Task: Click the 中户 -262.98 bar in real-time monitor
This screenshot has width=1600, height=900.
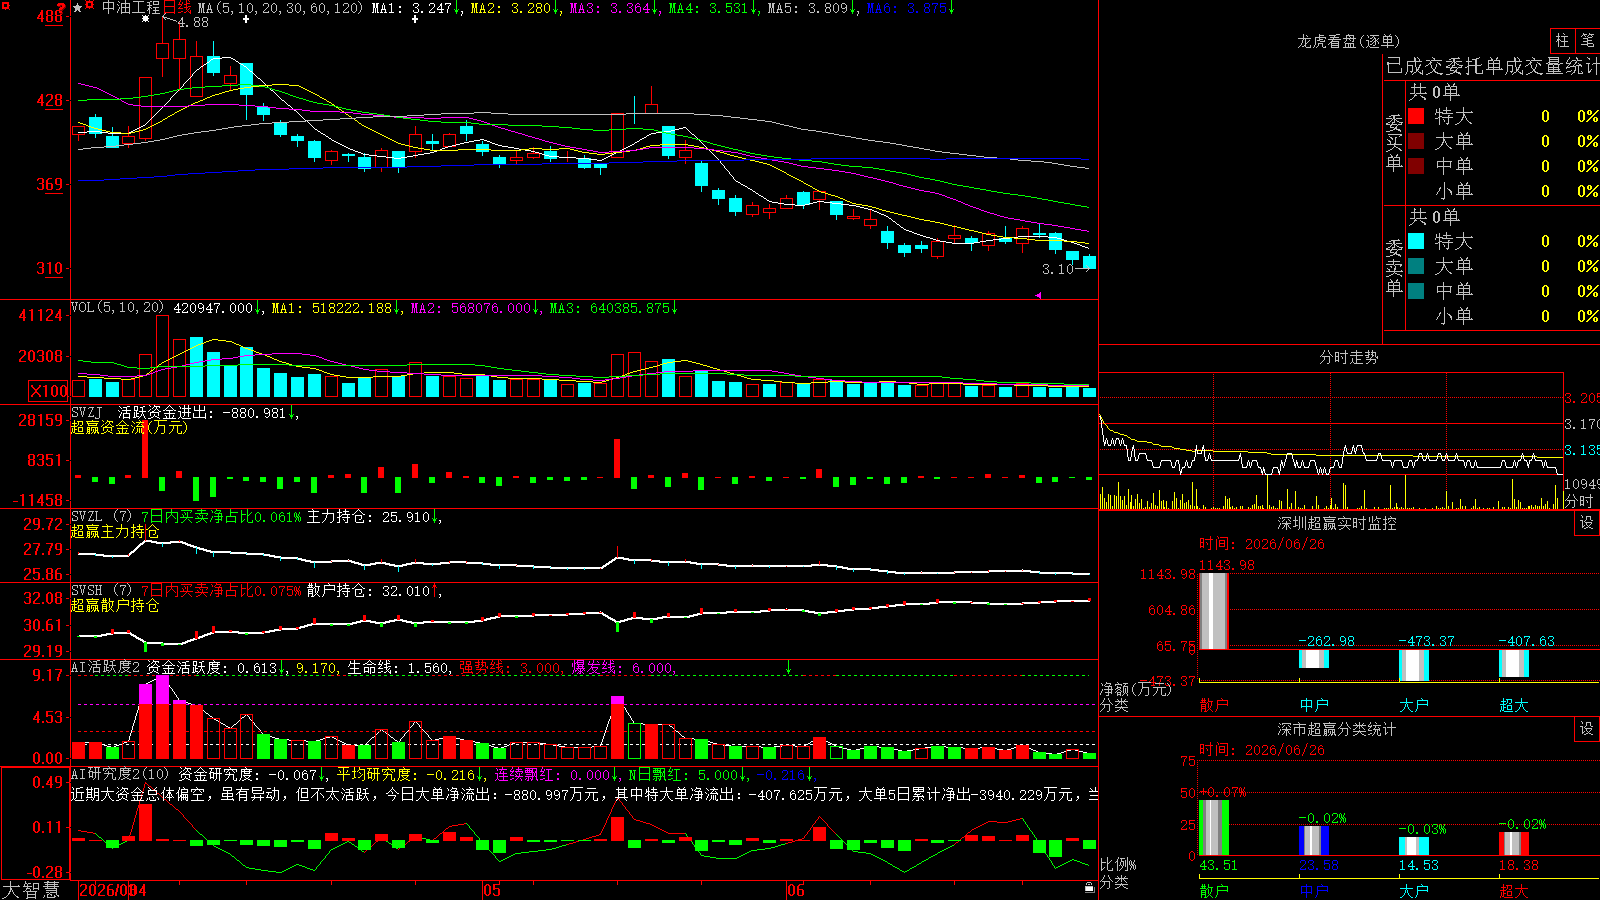Action: (x=1314, y=659)
